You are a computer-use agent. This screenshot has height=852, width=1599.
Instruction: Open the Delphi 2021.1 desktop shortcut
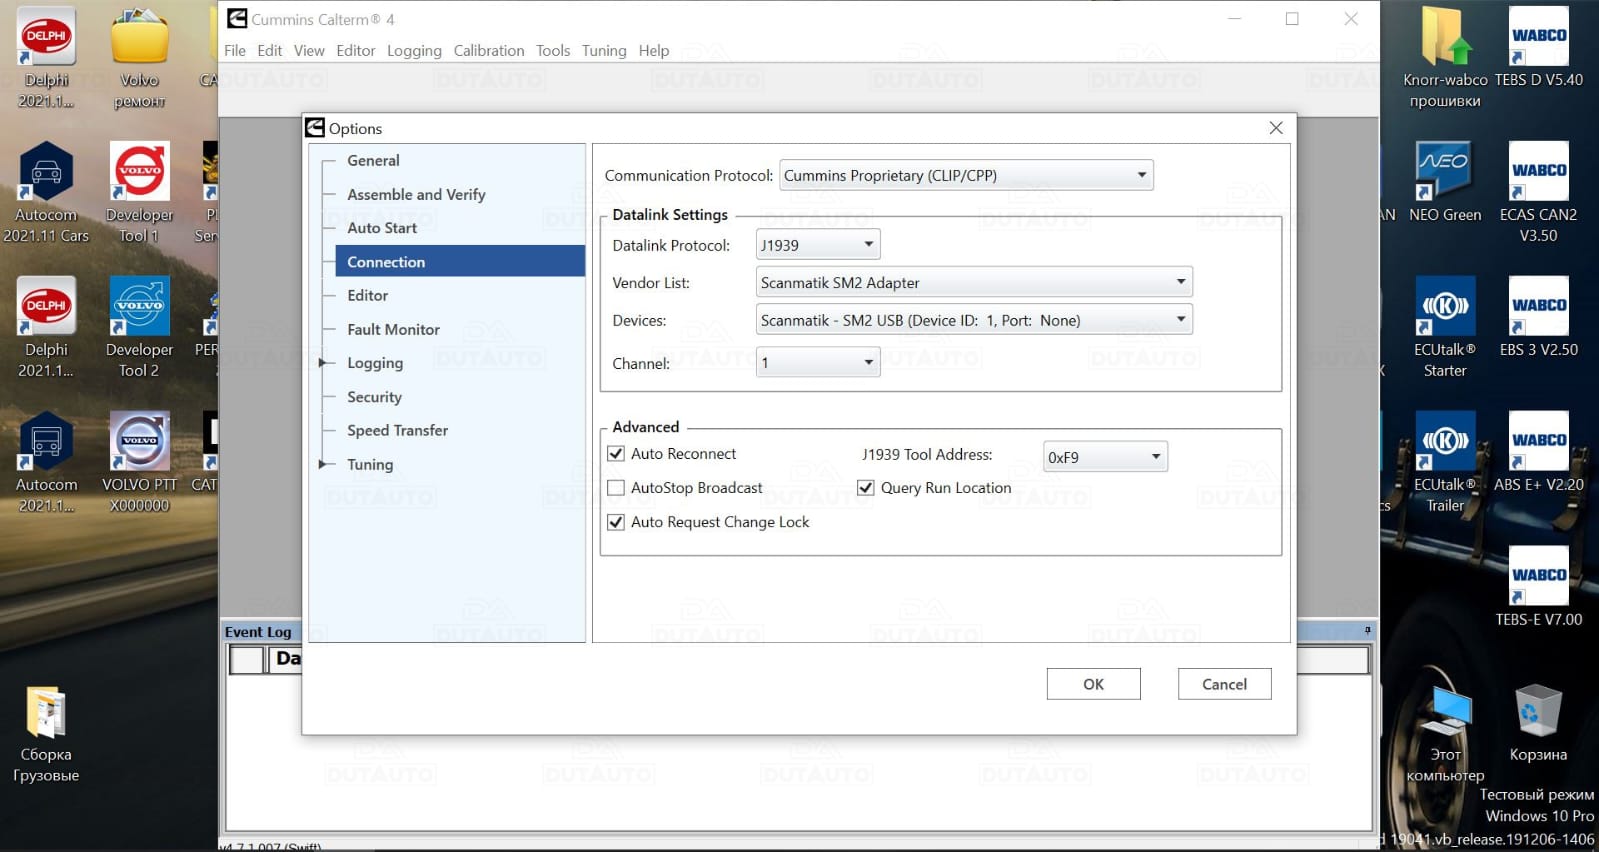point(46,38)
